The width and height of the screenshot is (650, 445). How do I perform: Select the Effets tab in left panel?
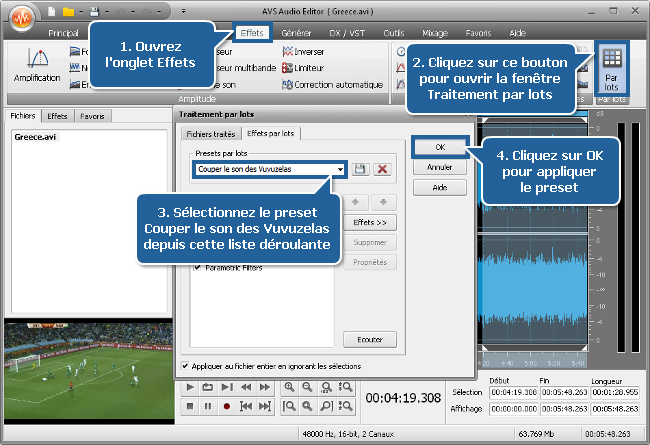(x=57, y=116)
